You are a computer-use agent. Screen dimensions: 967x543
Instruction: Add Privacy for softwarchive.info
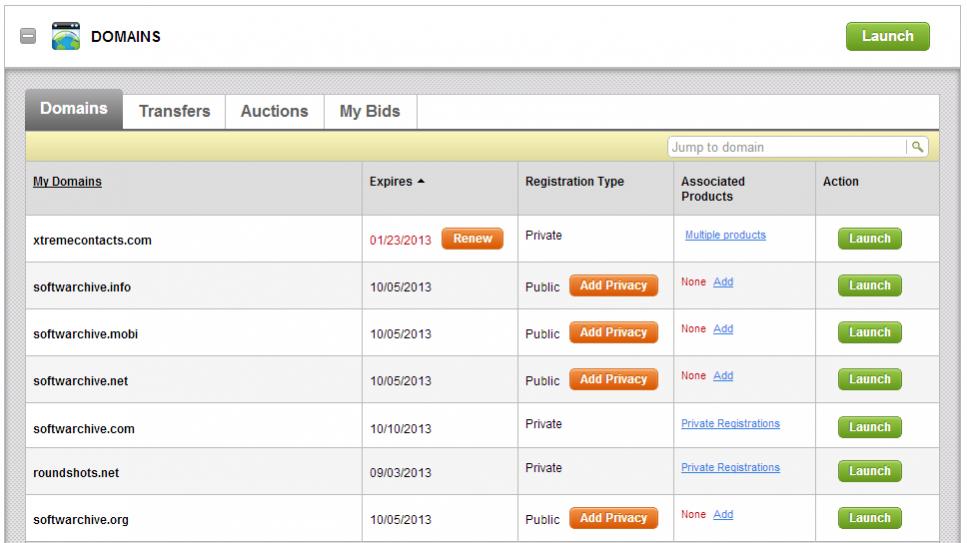pyautogui.click(x=613, y=286)
